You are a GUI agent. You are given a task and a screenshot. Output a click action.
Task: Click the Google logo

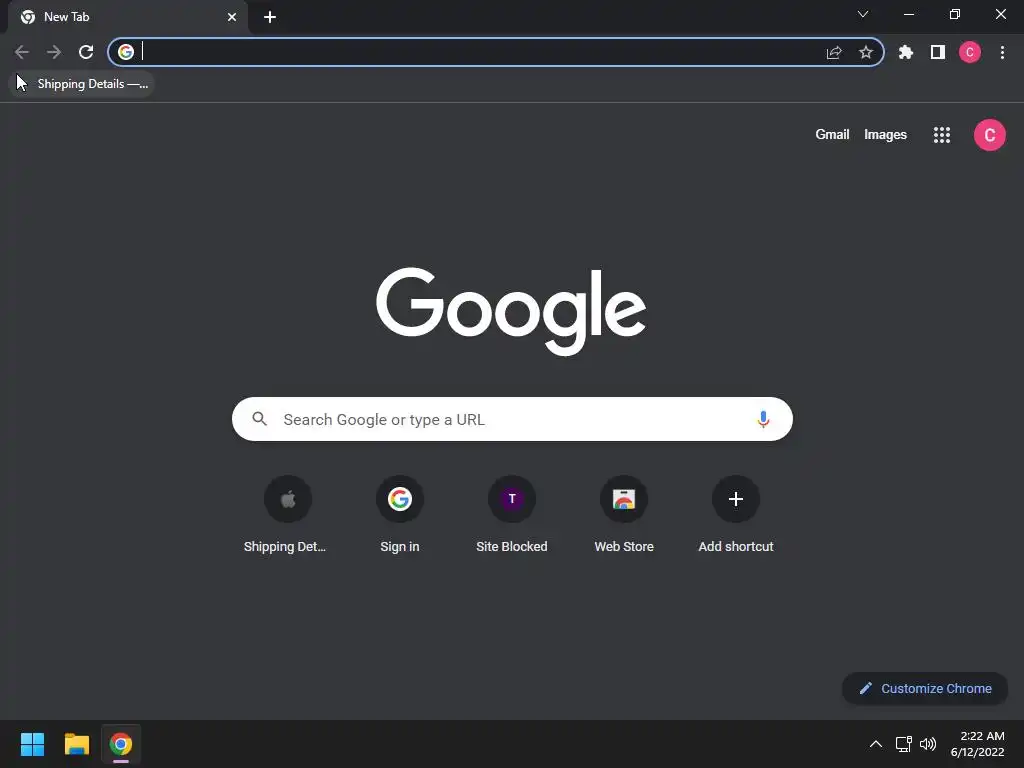click(x=511, y=311)
